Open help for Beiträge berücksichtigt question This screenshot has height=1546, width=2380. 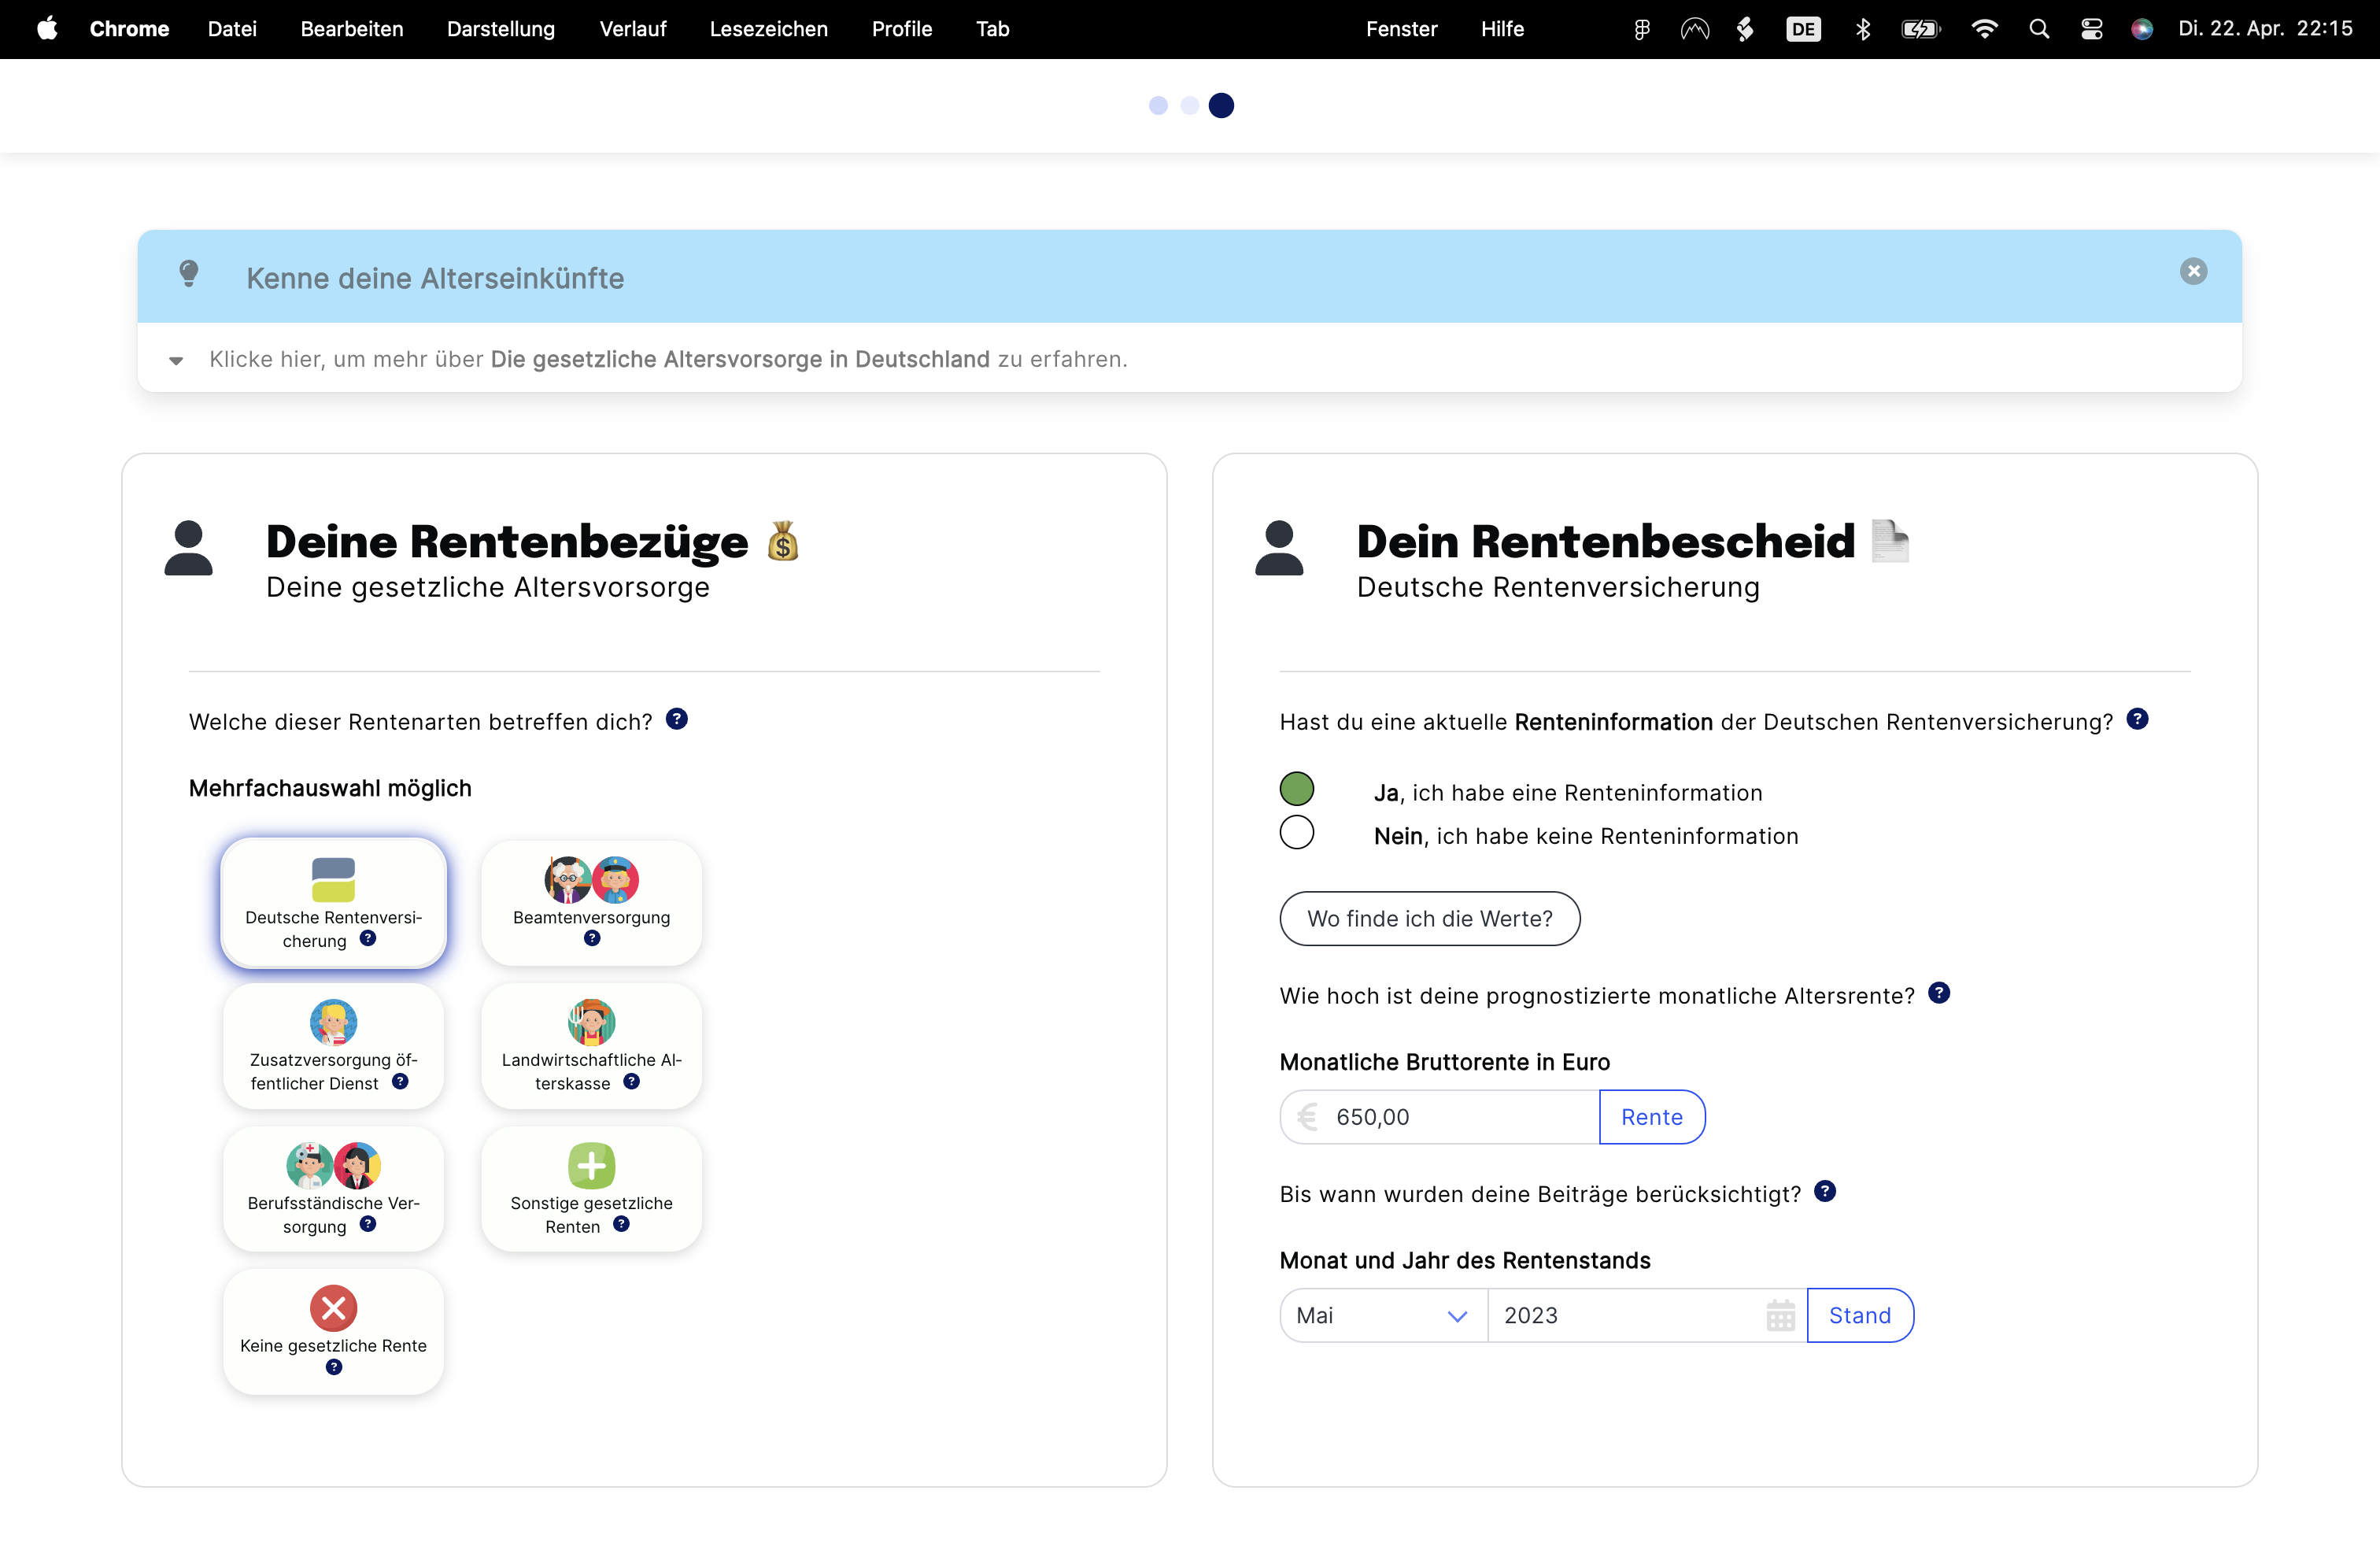1825,1191
